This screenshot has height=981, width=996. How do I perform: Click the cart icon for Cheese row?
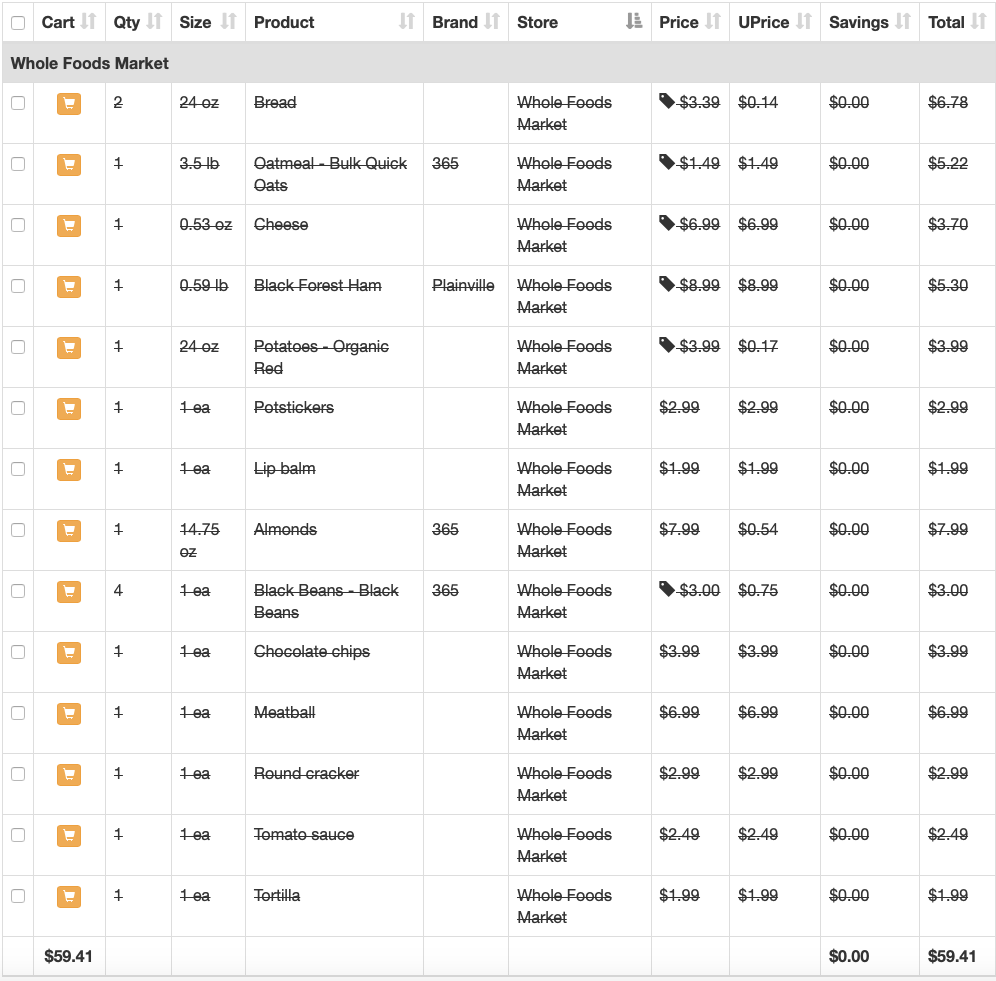69,226
